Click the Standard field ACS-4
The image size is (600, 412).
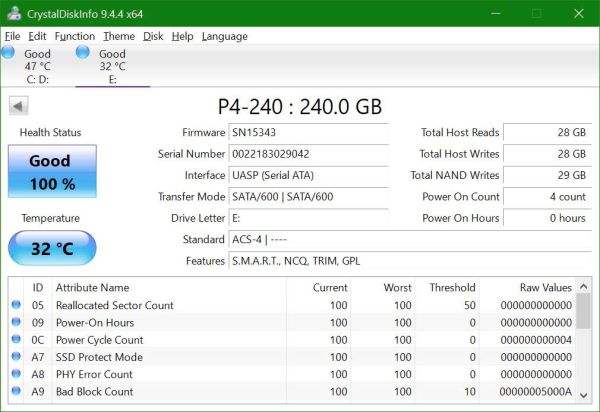(x=410, y=239)
